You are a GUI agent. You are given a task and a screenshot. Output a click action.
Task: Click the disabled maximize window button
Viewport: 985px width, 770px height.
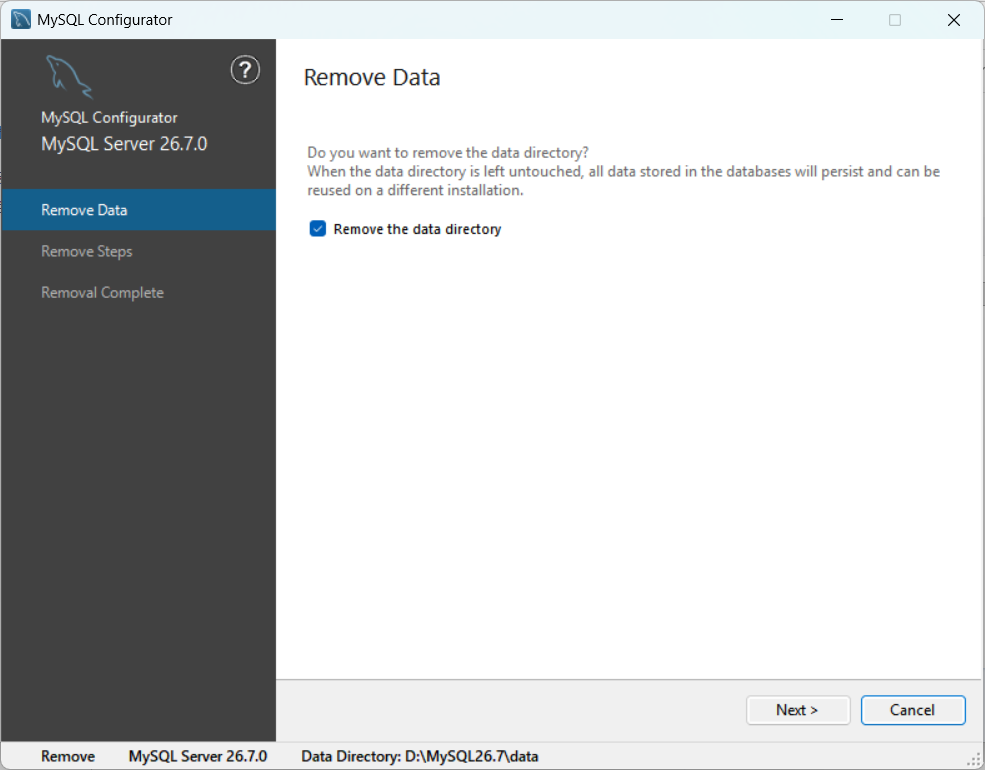pos(895,20)
